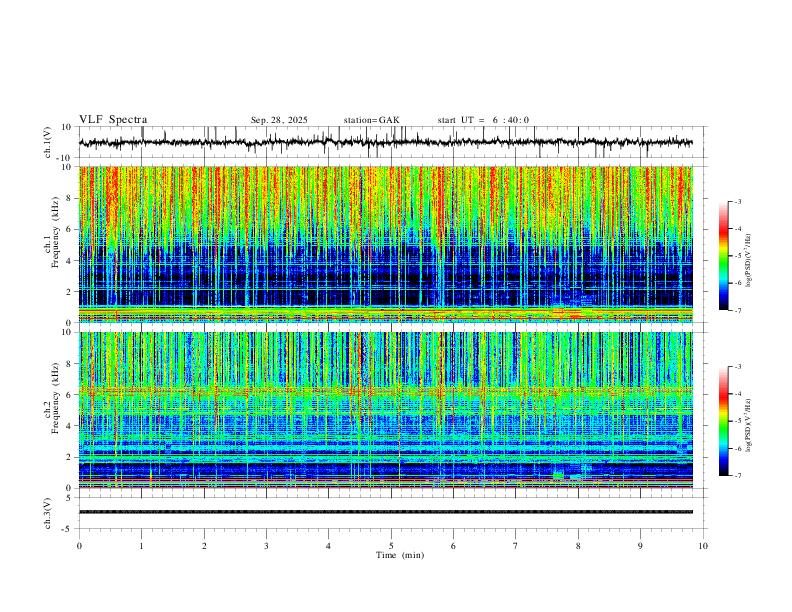Select the date text "Sep. 28, 2025"
This screenshot has height=612, width=792.
(x=279, y=120)
